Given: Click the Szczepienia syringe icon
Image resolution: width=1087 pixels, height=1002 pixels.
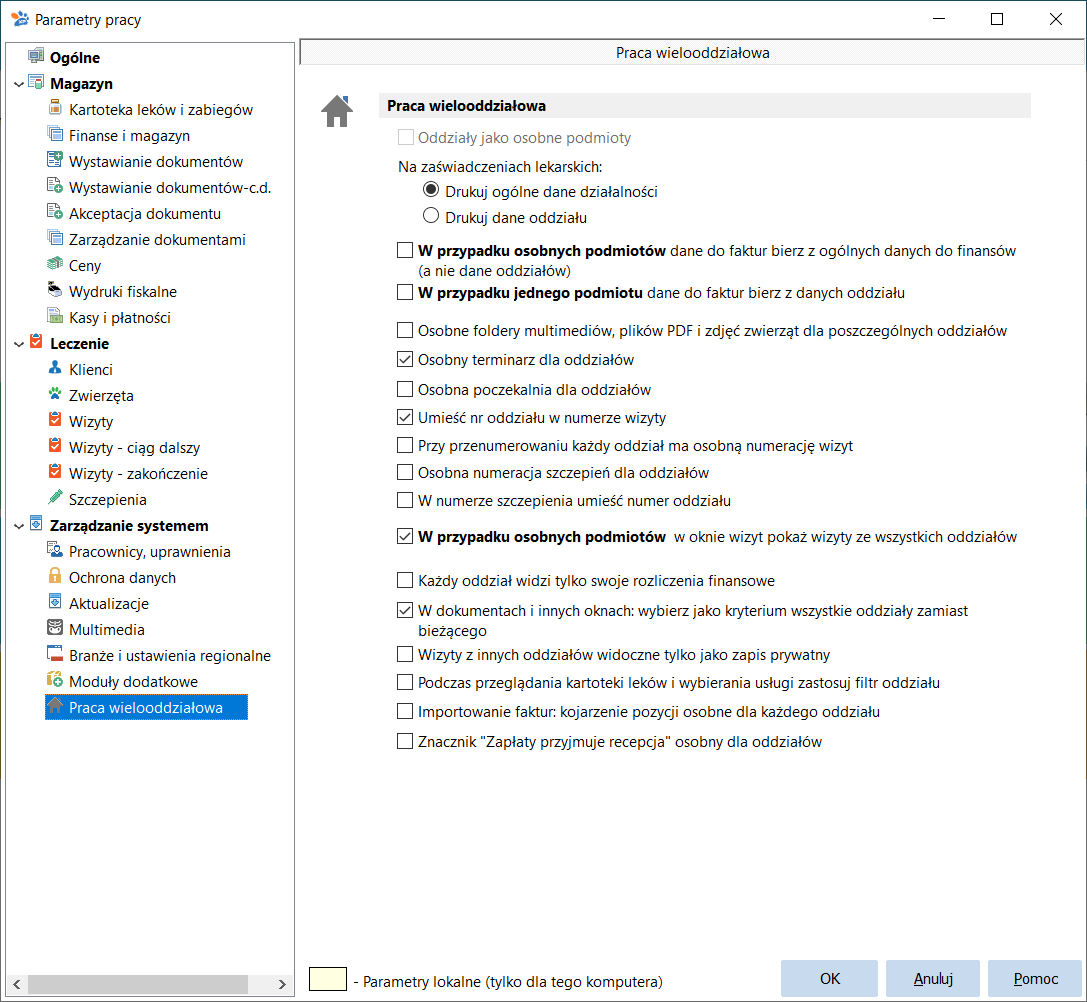Looking at the screenshot, I should [x=55, y=498].
